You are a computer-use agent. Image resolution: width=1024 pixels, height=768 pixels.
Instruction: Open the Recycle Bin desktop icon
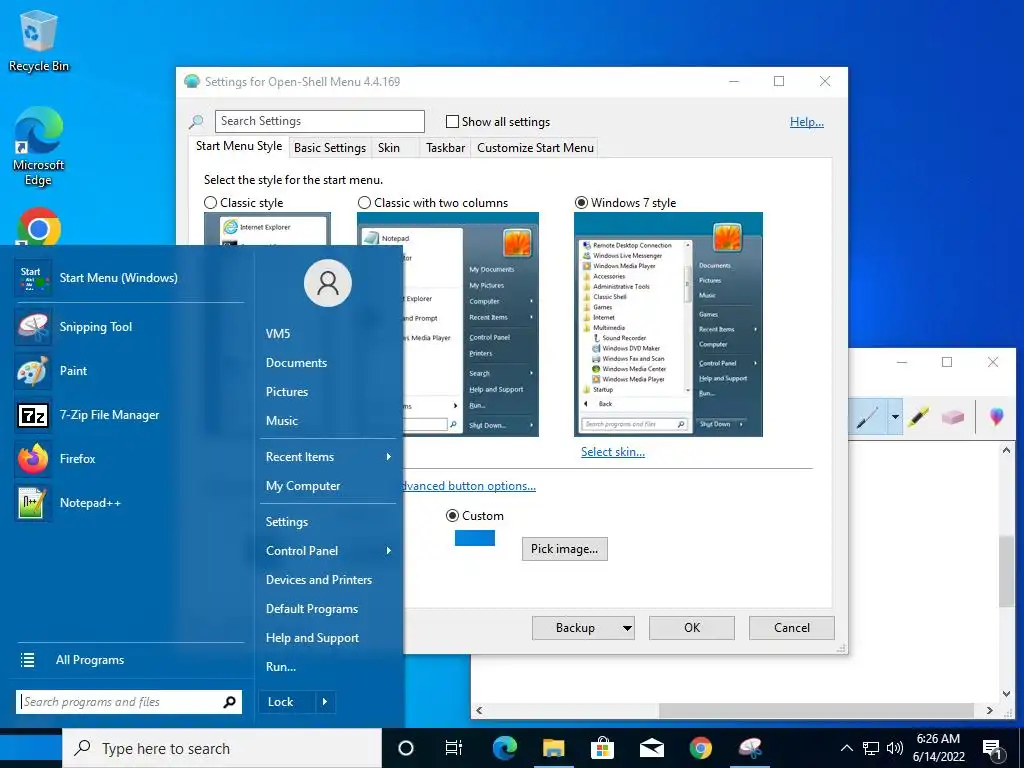[39, 40]
